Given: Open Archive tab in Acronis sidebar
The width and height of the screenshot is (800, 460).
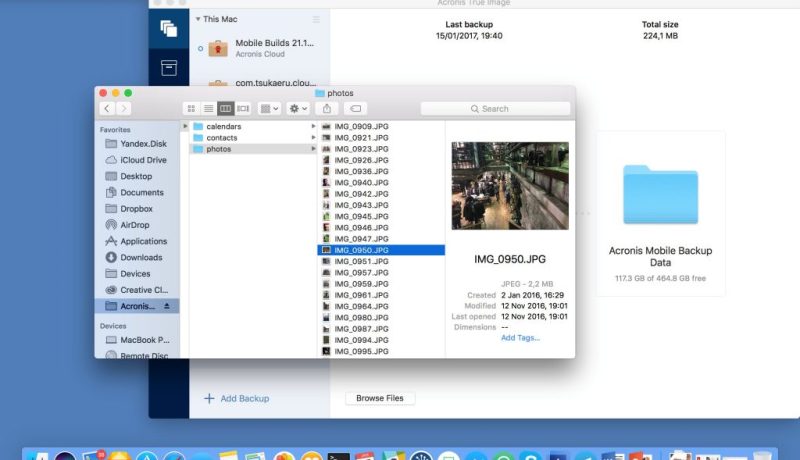Looking at the screenshot, I should click(169, 68).
